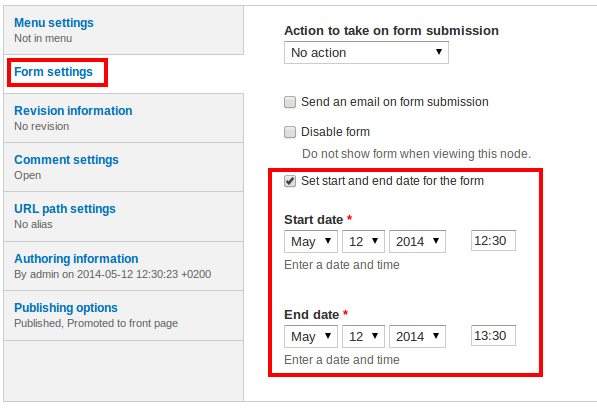Screen dimensions: 597x409
Task: Open the End date year dropdown
Action: pos(417,337)
